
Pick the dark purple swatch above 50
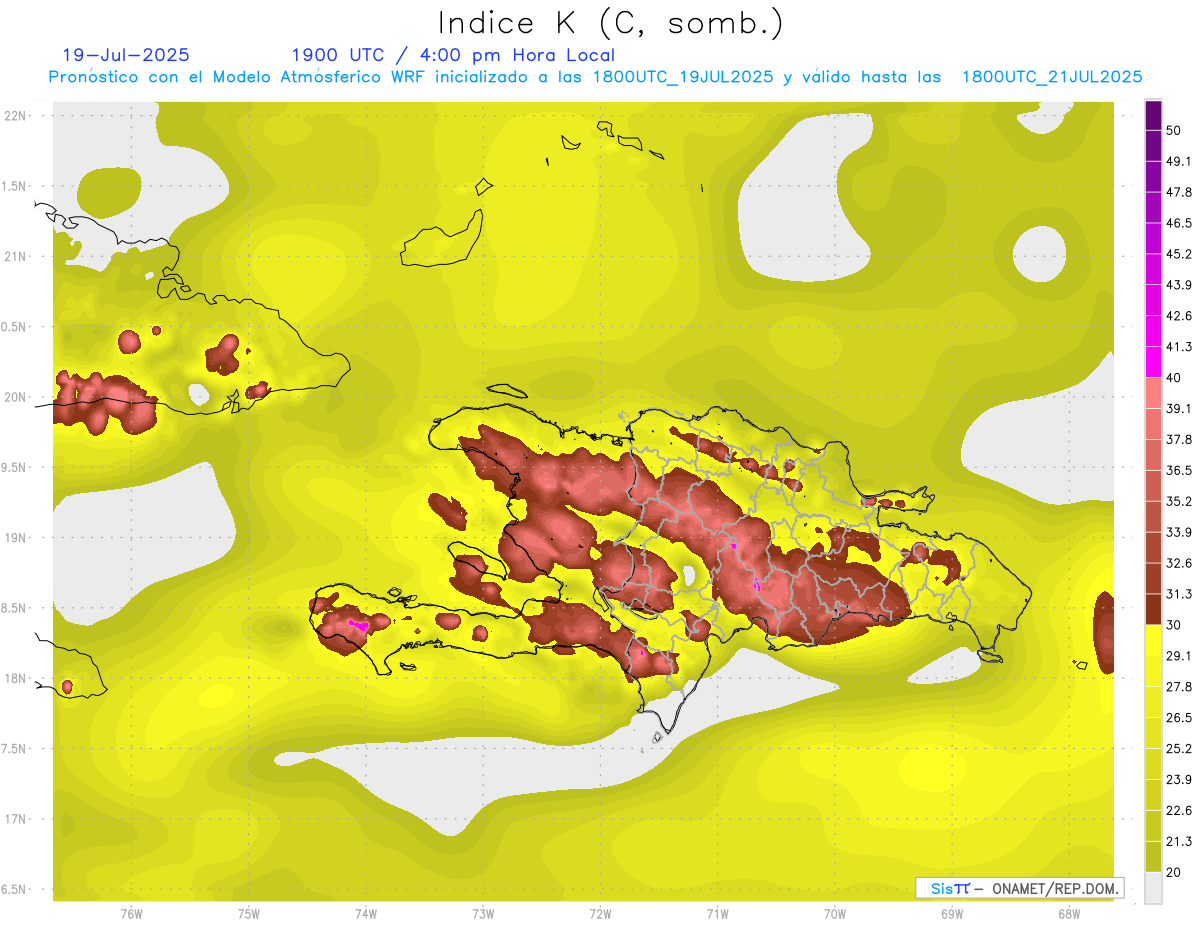coord(1153,115)
